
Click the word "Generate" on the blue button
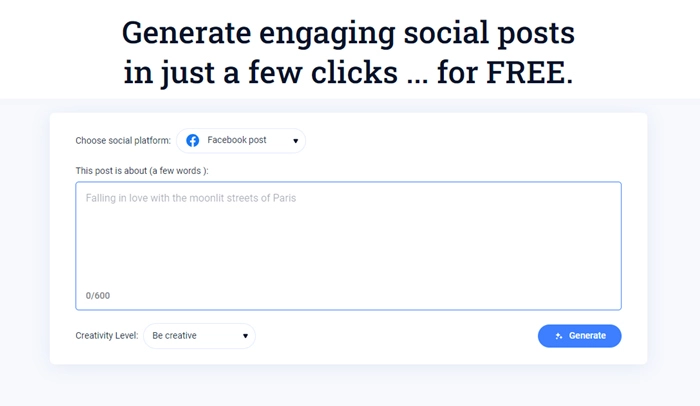coord(587,336)
